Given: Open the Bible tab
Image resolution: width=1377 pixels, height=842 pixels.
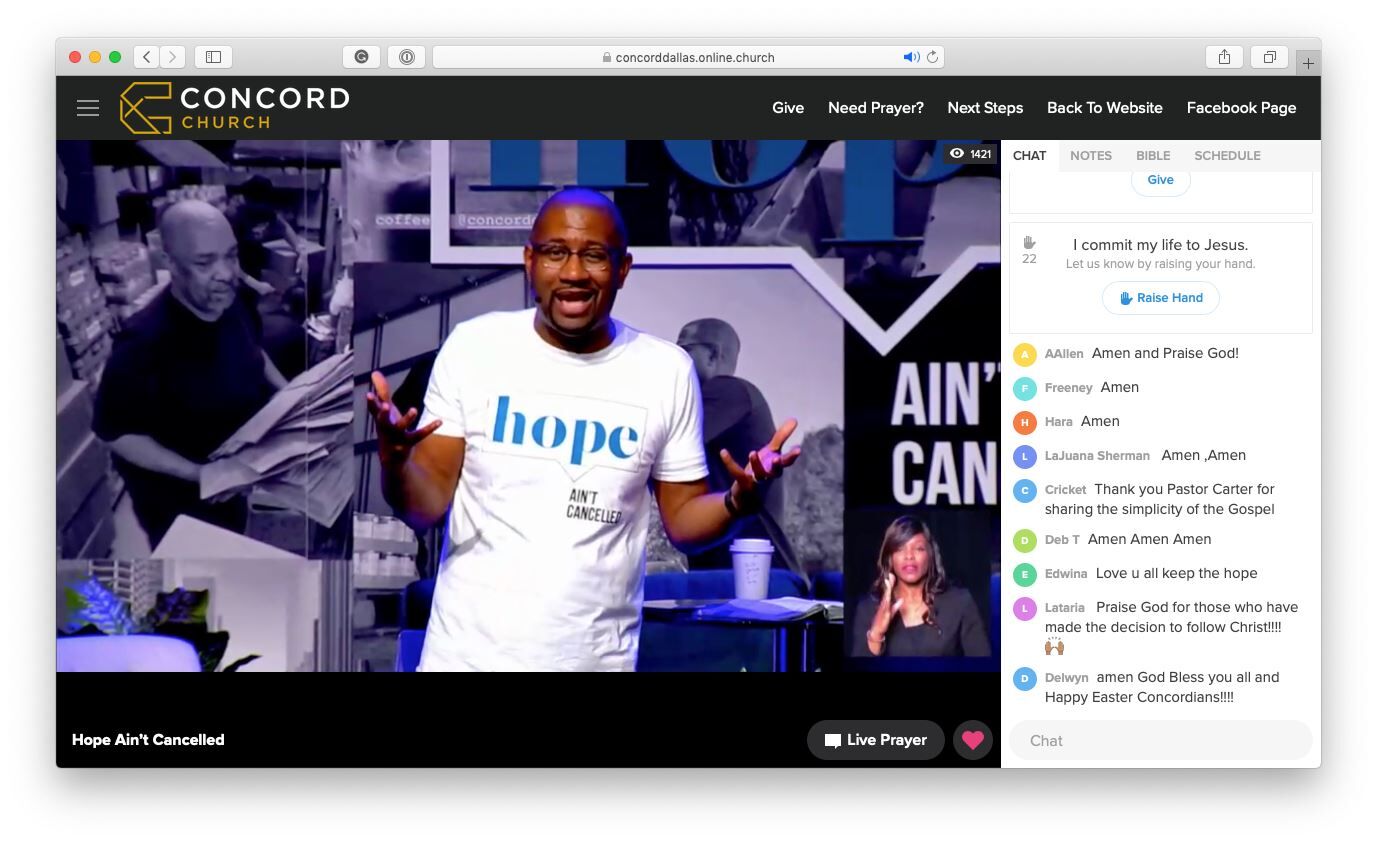Looking at the screenshot, I should (x=1152, y=156).
